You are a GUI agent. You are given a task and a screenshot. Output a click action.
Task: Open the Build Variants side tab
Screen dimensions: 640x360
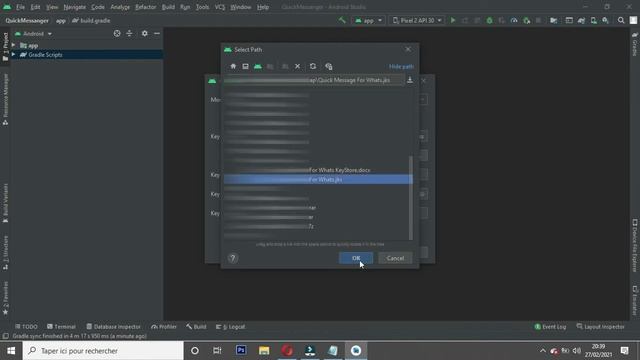click(x=5, y=203)
